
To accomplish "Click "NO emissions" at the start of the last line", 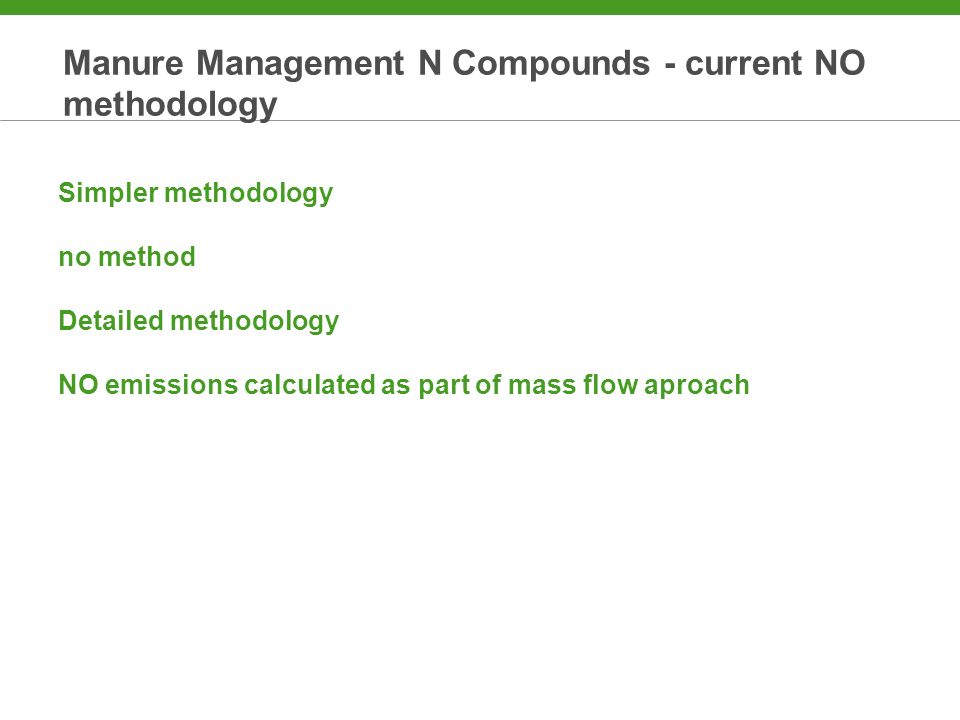I will [148, 385].
